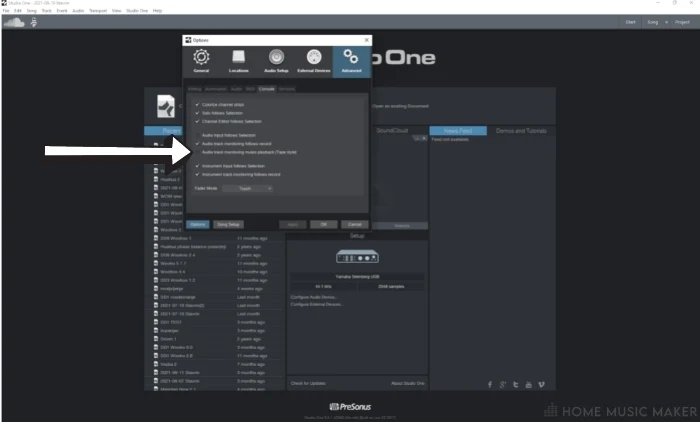
Task: Open recent song Huahua phase balance
Action: click(x=193, y=247)
